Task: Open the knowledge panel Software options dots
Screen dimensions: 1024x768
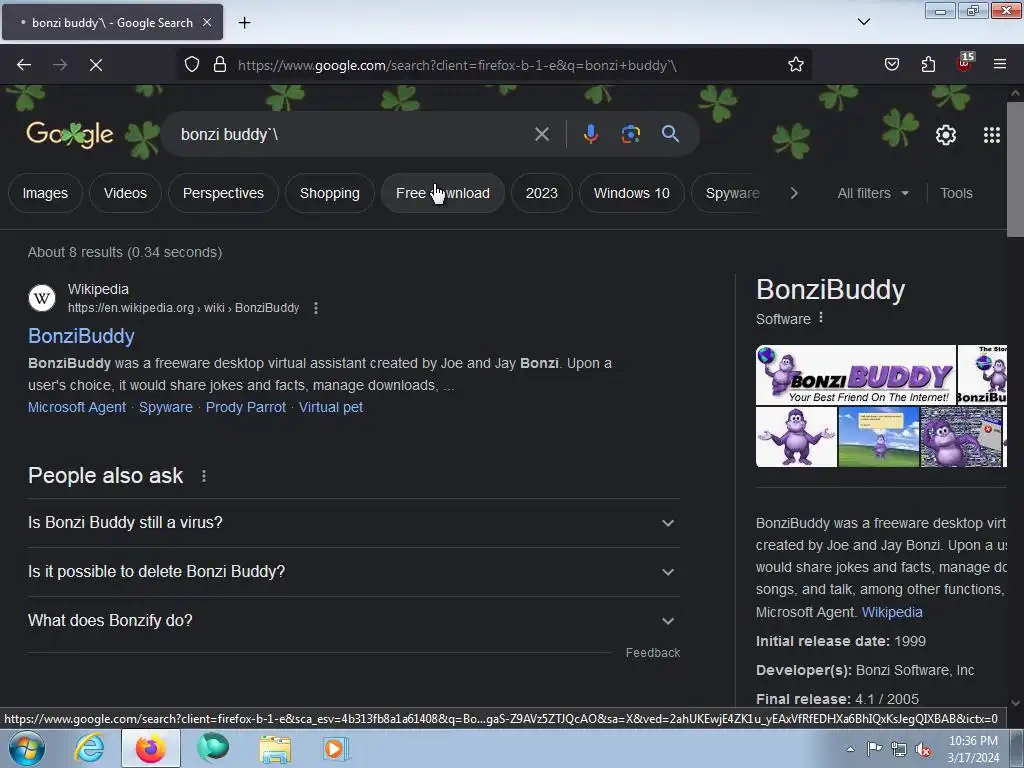Action: 821,318
